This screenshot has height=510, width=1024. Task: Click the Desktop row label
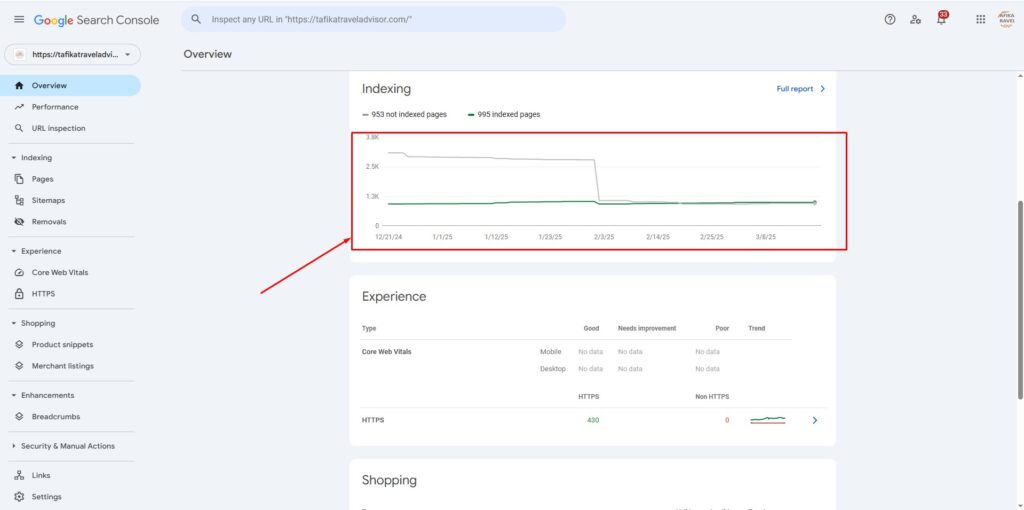coord(552,369)
